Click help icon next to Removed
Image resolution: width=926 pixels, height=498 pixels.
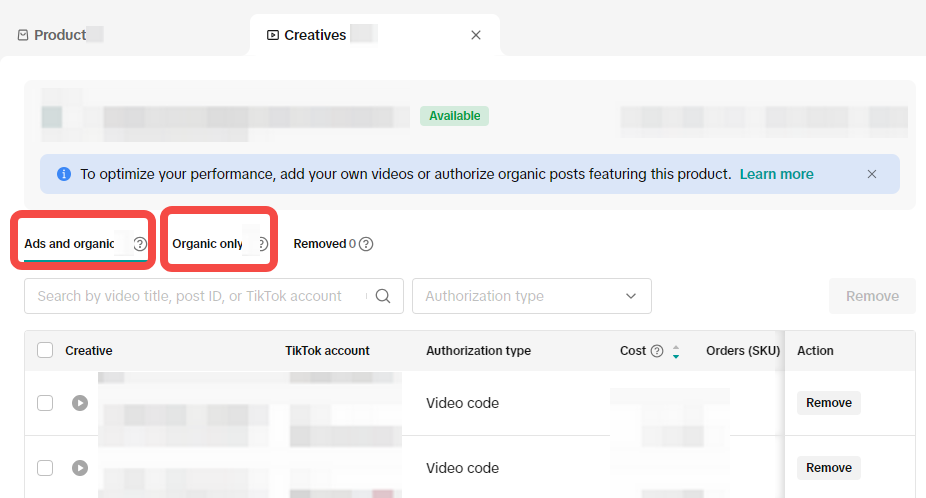point(366,244)
